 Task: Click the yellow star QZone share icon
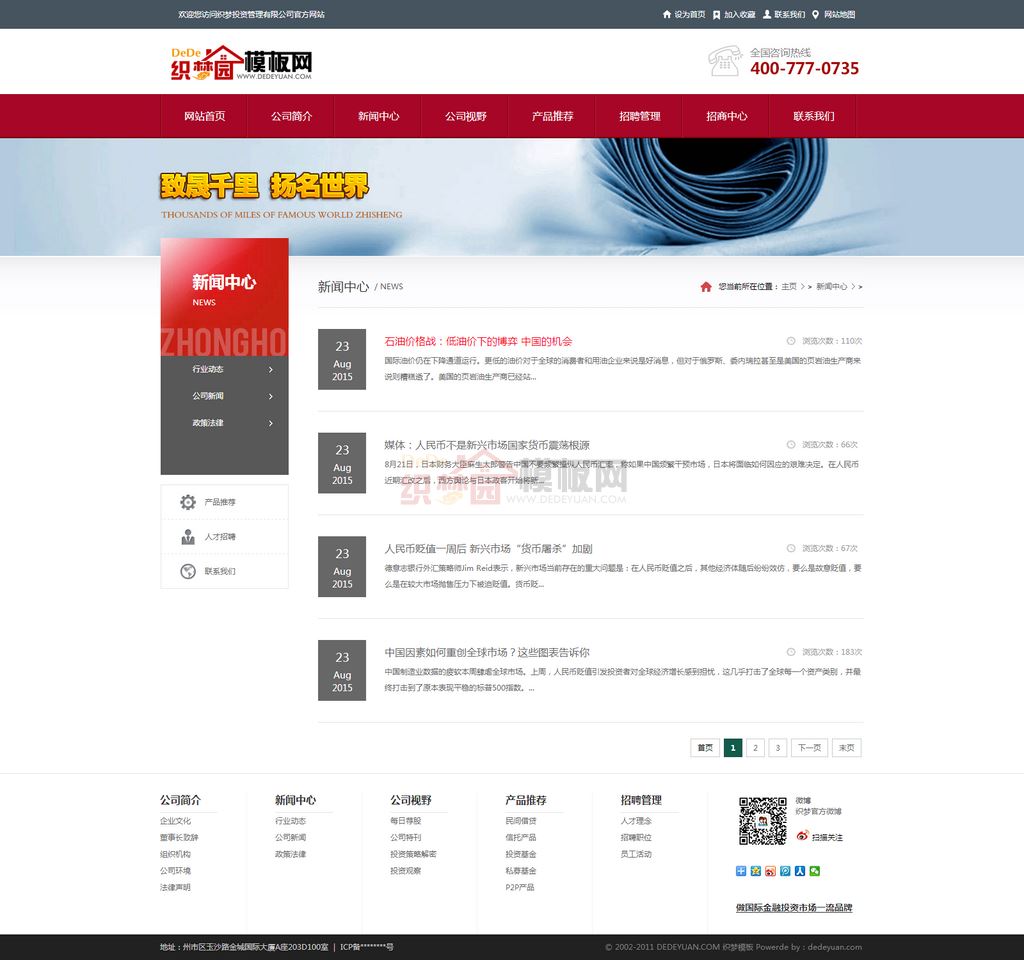point(755,871)
